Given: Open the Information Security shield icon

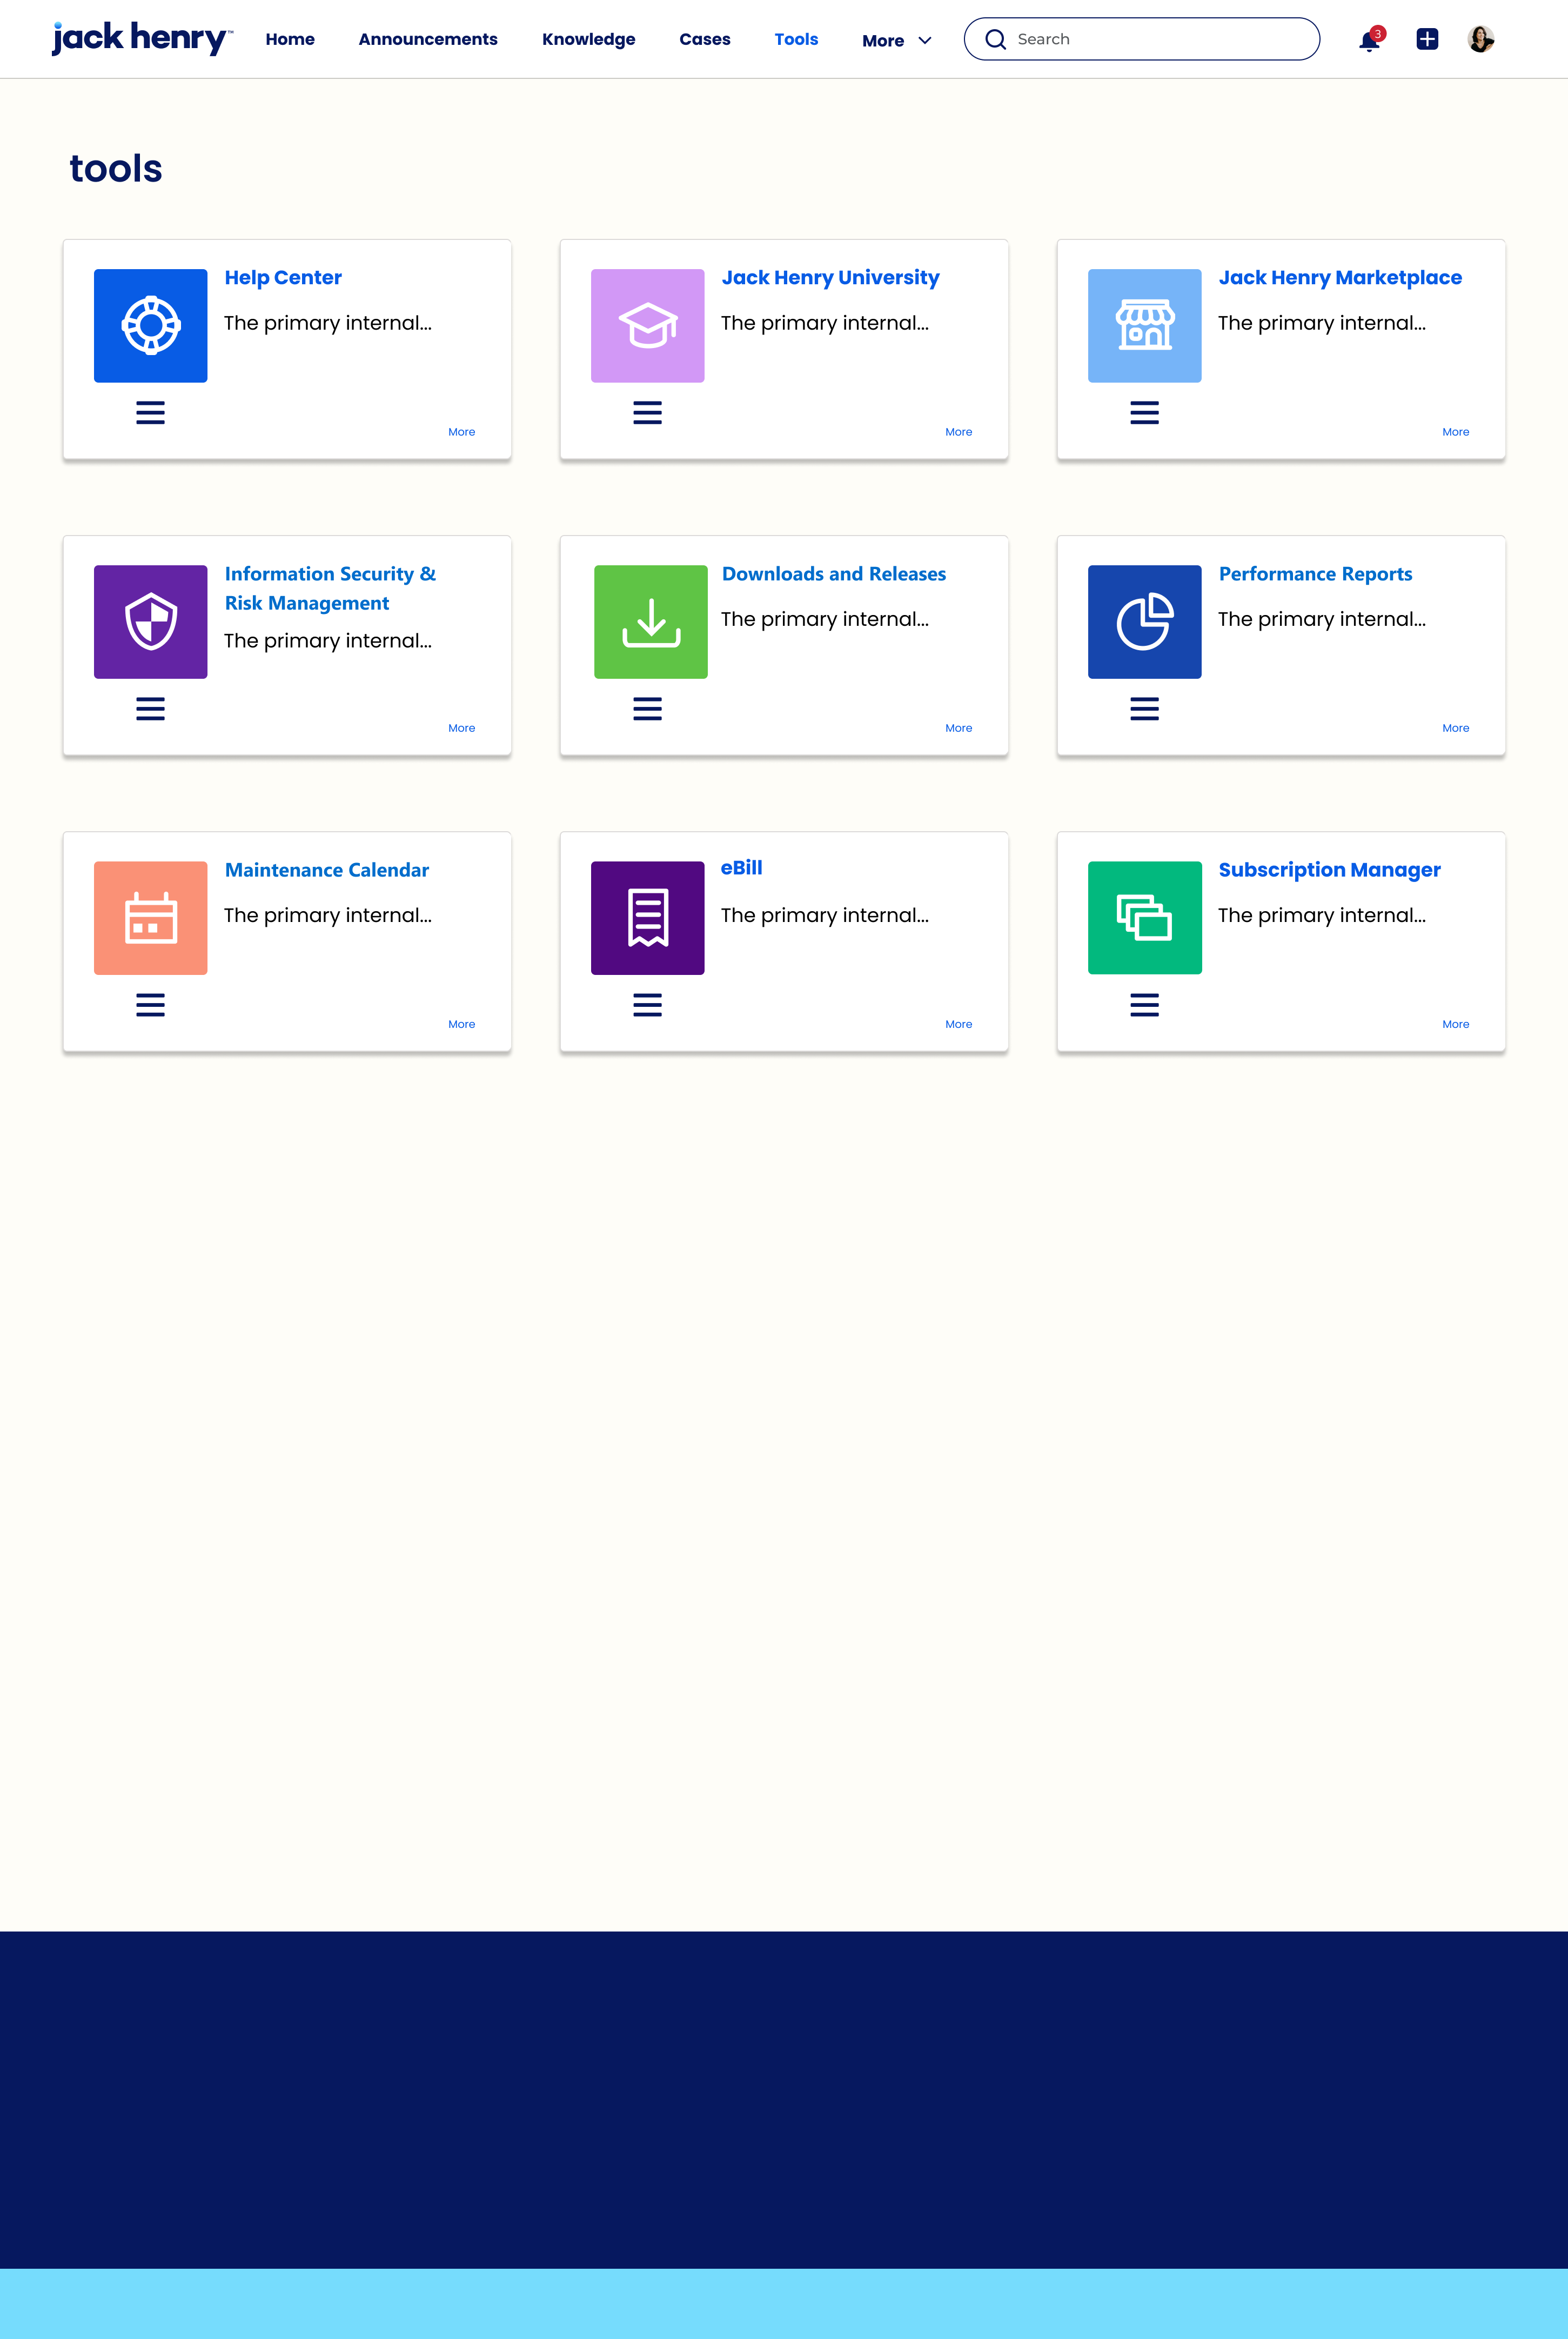Looking at the screenshot, I should coord(150,622).
